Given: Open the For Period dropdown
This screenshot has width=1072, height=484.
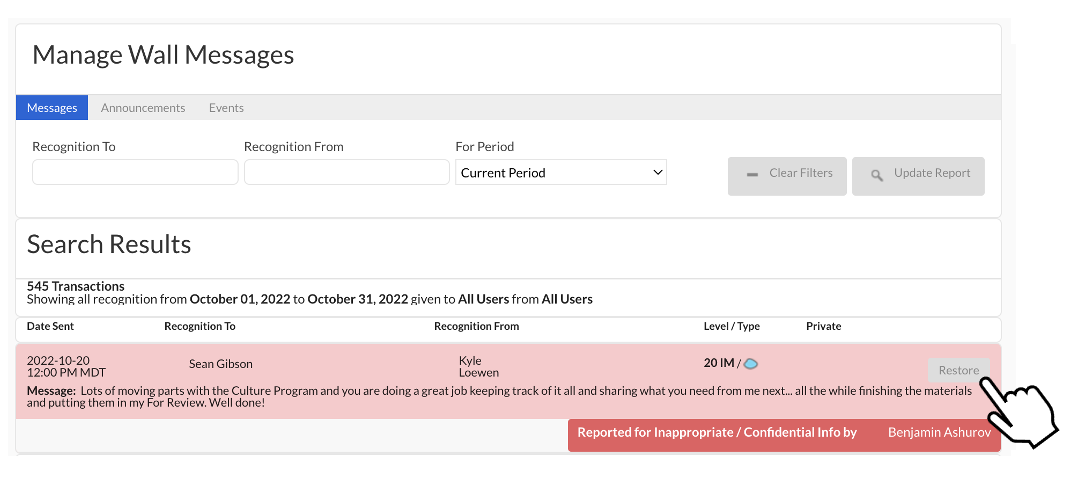Looking at the screenshot, I should coord(561,172).
